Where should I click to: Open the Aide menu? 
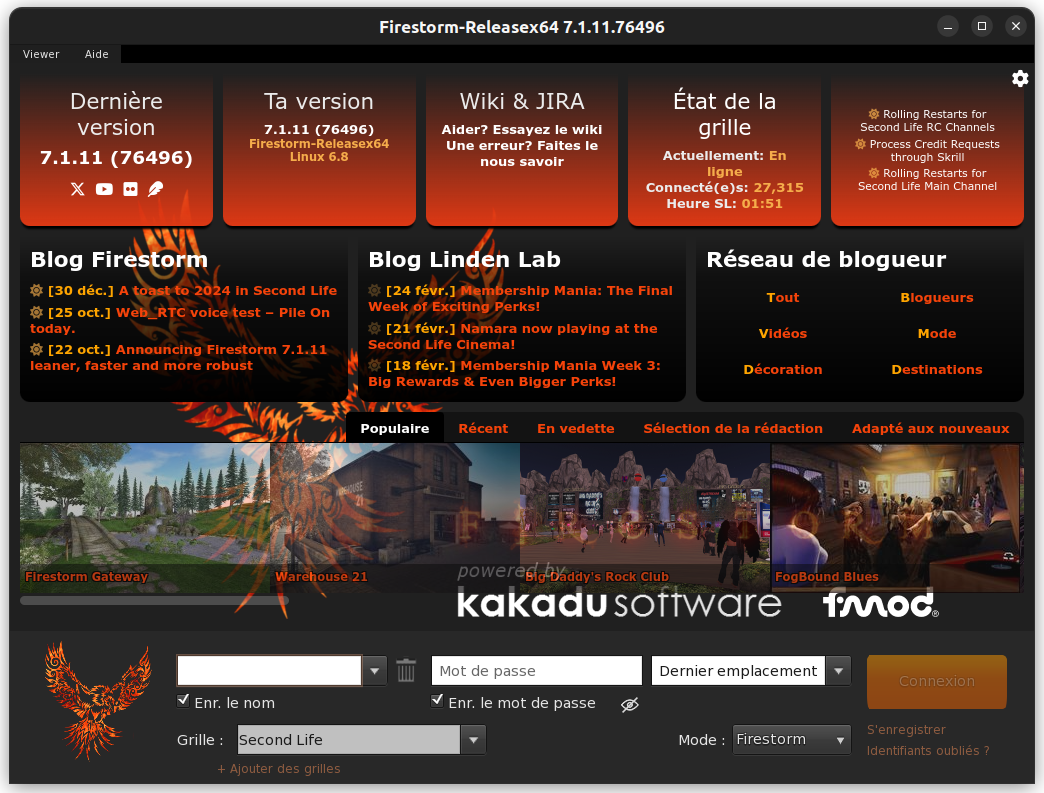97,54
